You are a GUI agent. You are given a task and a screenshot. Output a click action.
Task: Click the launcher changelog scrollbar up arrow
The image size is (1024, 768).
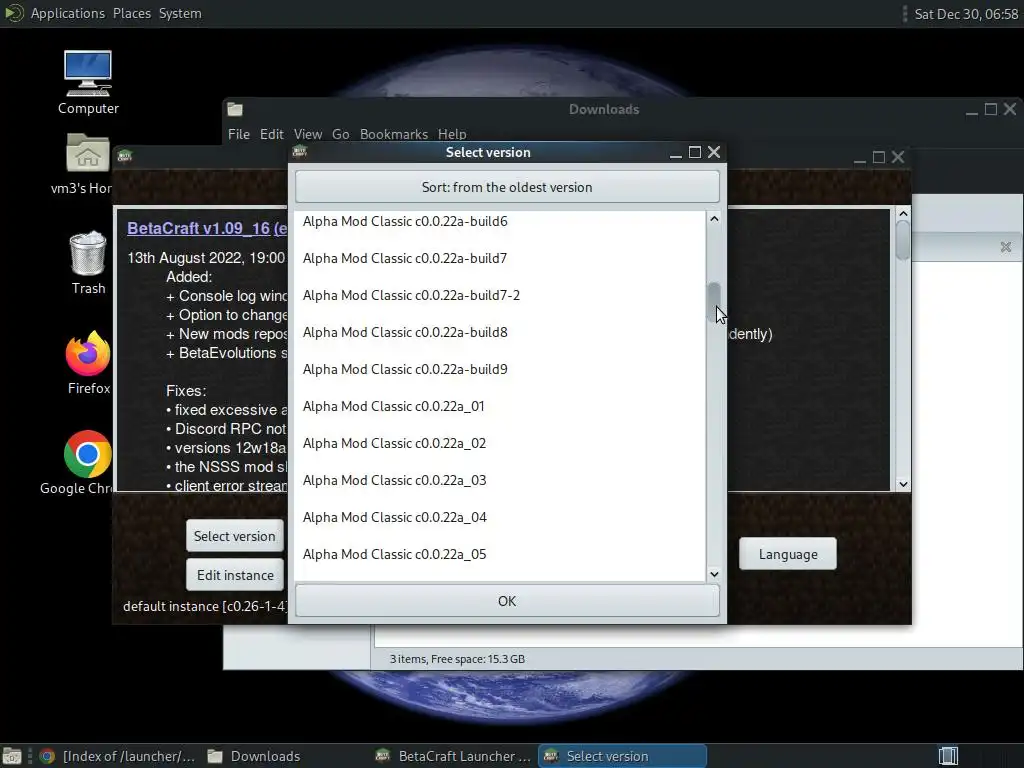903,214
